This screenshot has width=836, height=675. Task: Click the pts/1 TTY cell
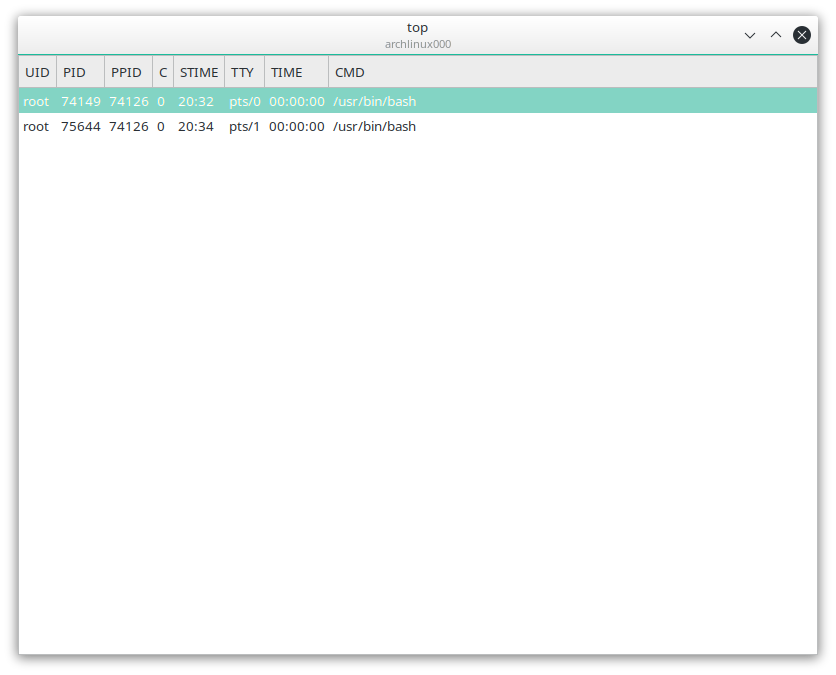tap(244, 126)
